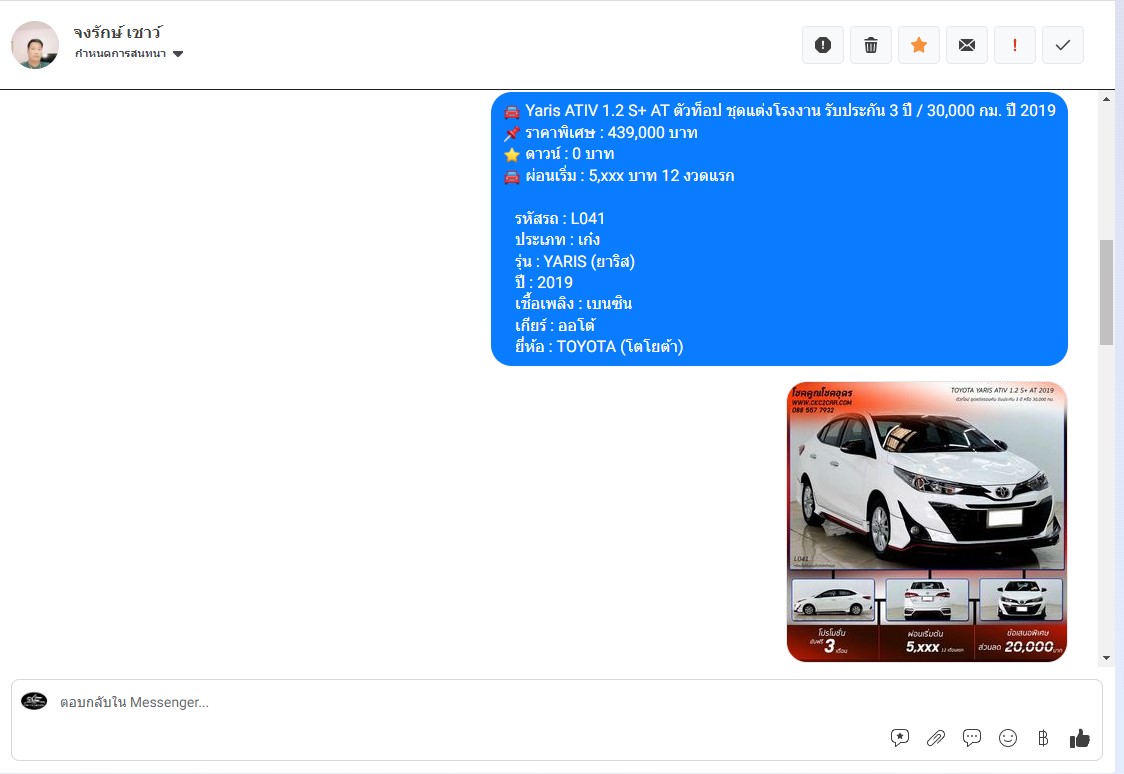
Task: Open the emoji picker smiley icon
Action: (1008, 737)
